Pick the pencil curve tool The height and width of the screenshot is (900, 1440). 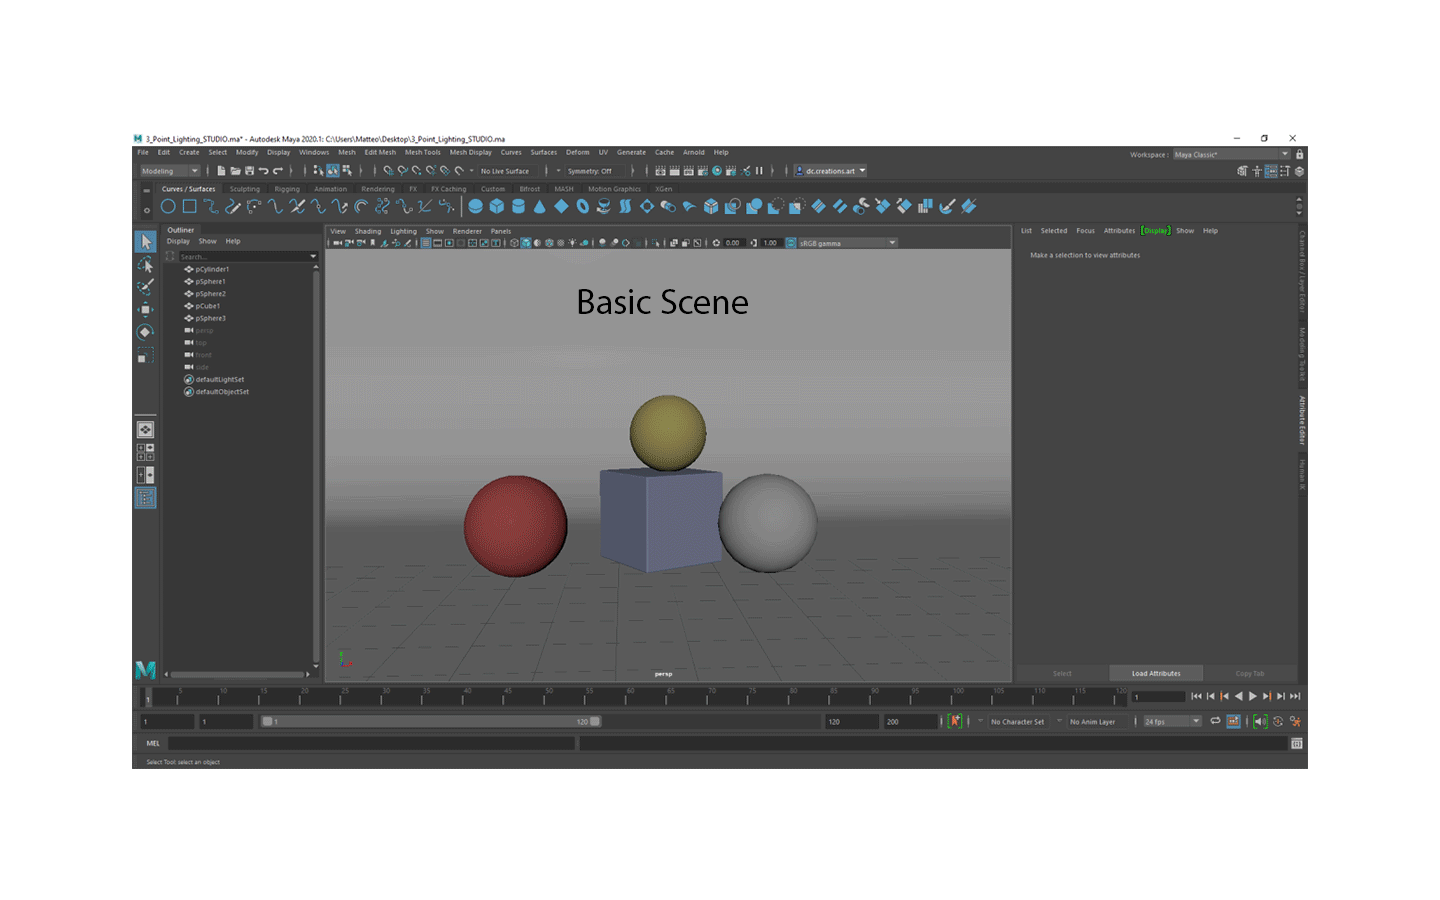tap(233, 207)
